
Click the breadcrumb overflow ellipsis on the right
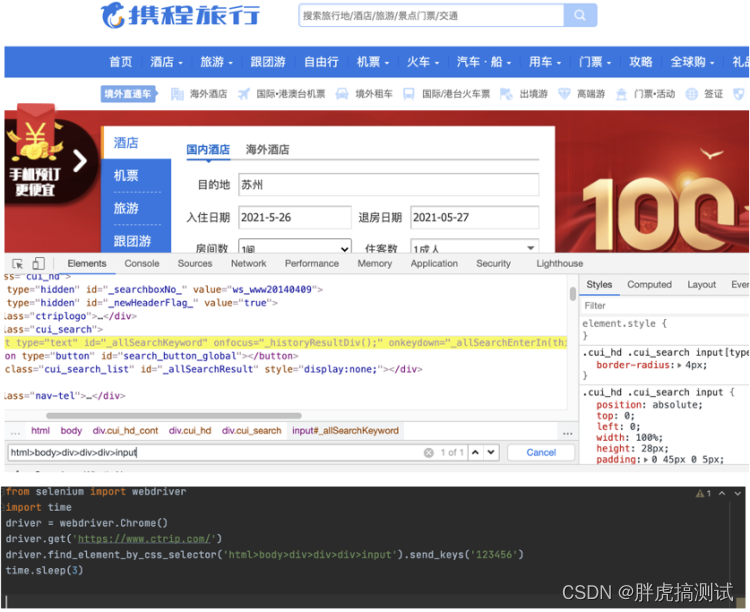pyautogui.click(x=567, y=432)
